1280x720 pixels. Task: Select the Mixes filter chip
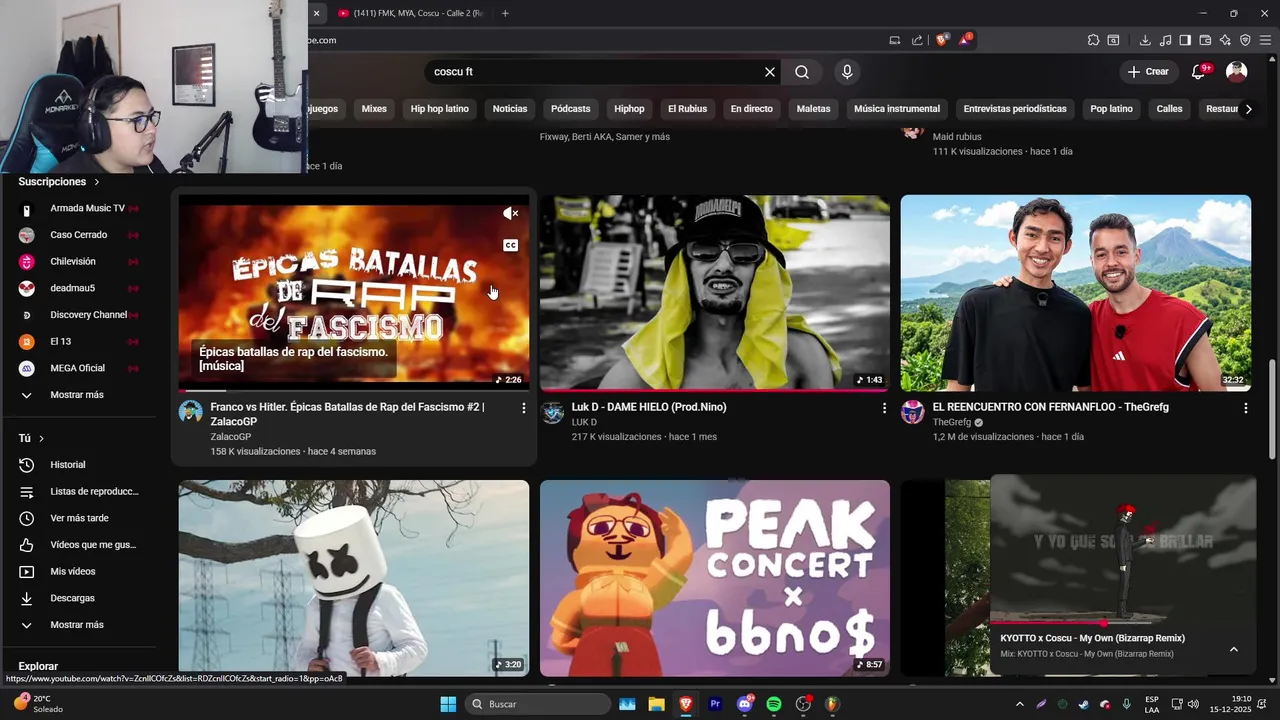point(374,109)
